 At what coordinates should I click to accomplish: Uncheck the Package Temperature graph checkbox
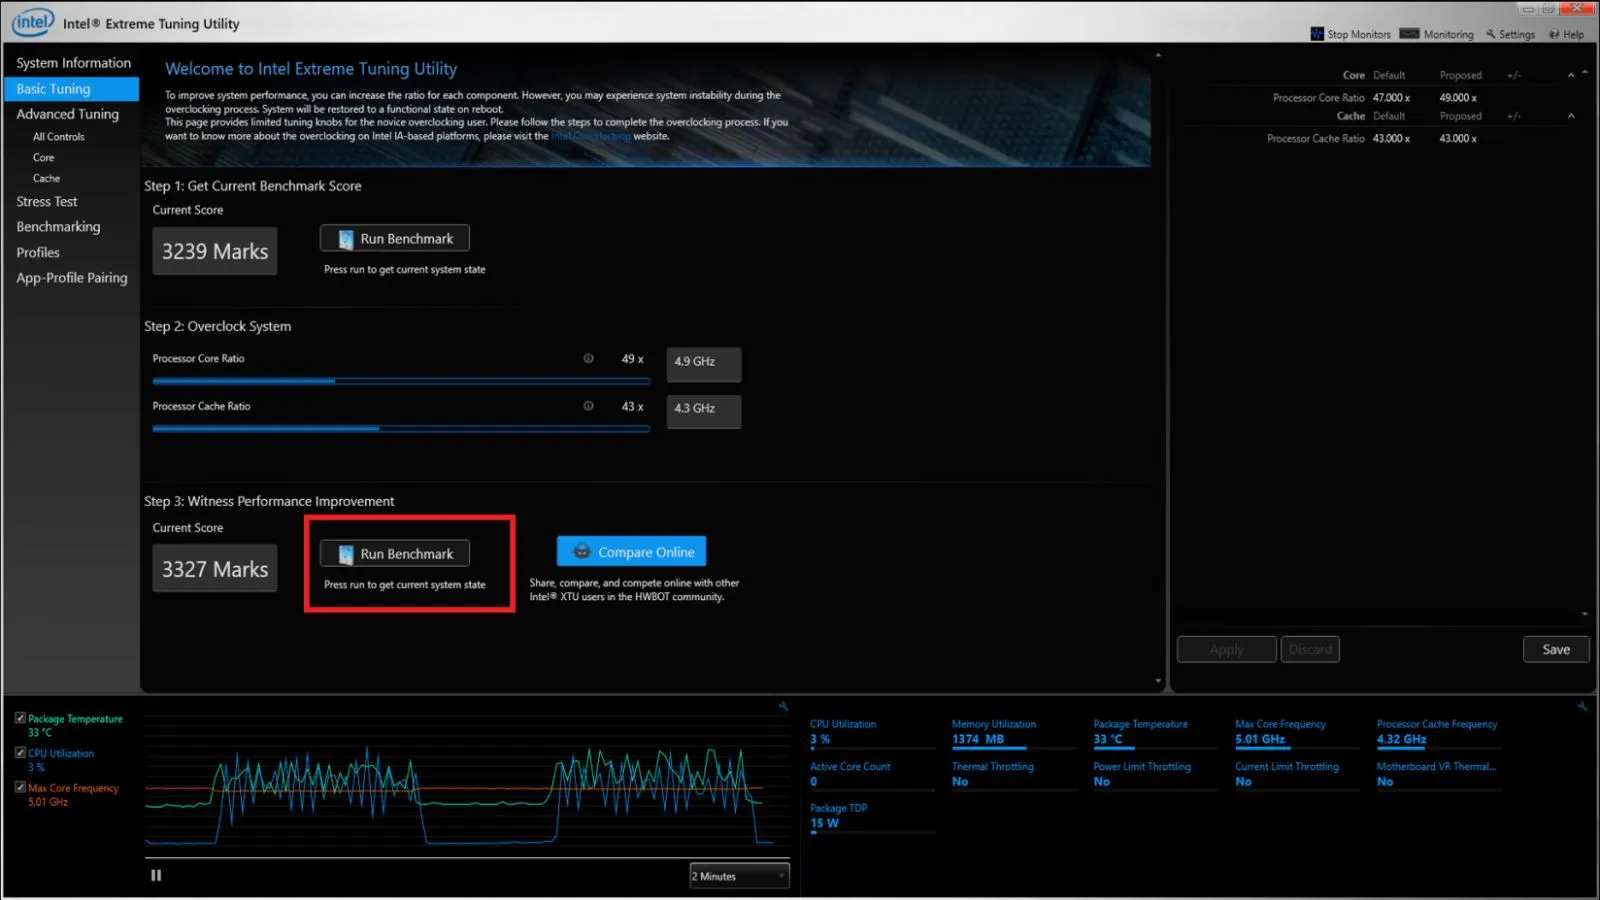click(x=20, y=718)
